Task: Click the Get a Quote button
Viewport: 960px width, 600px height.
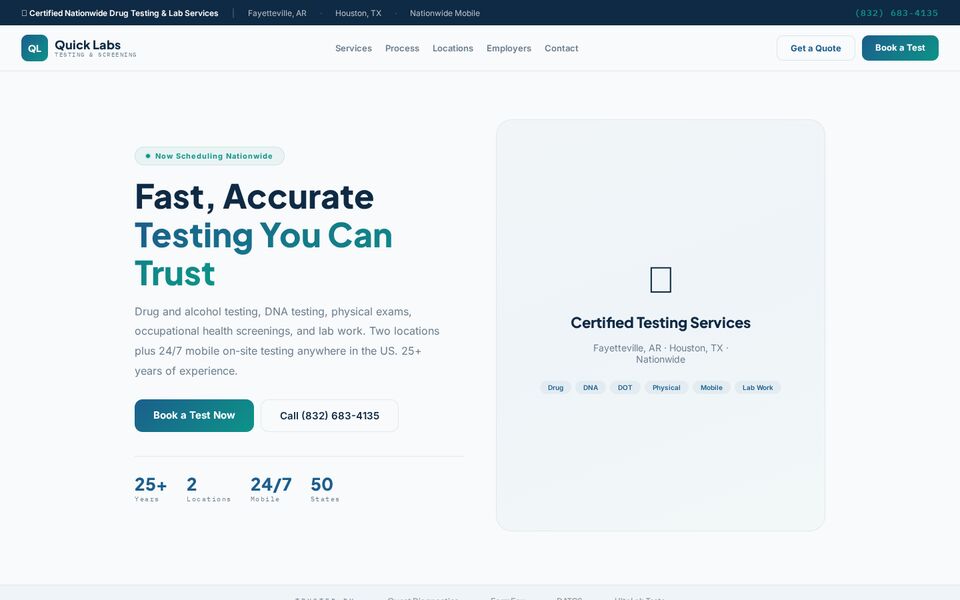Action: tap(816, 48)
